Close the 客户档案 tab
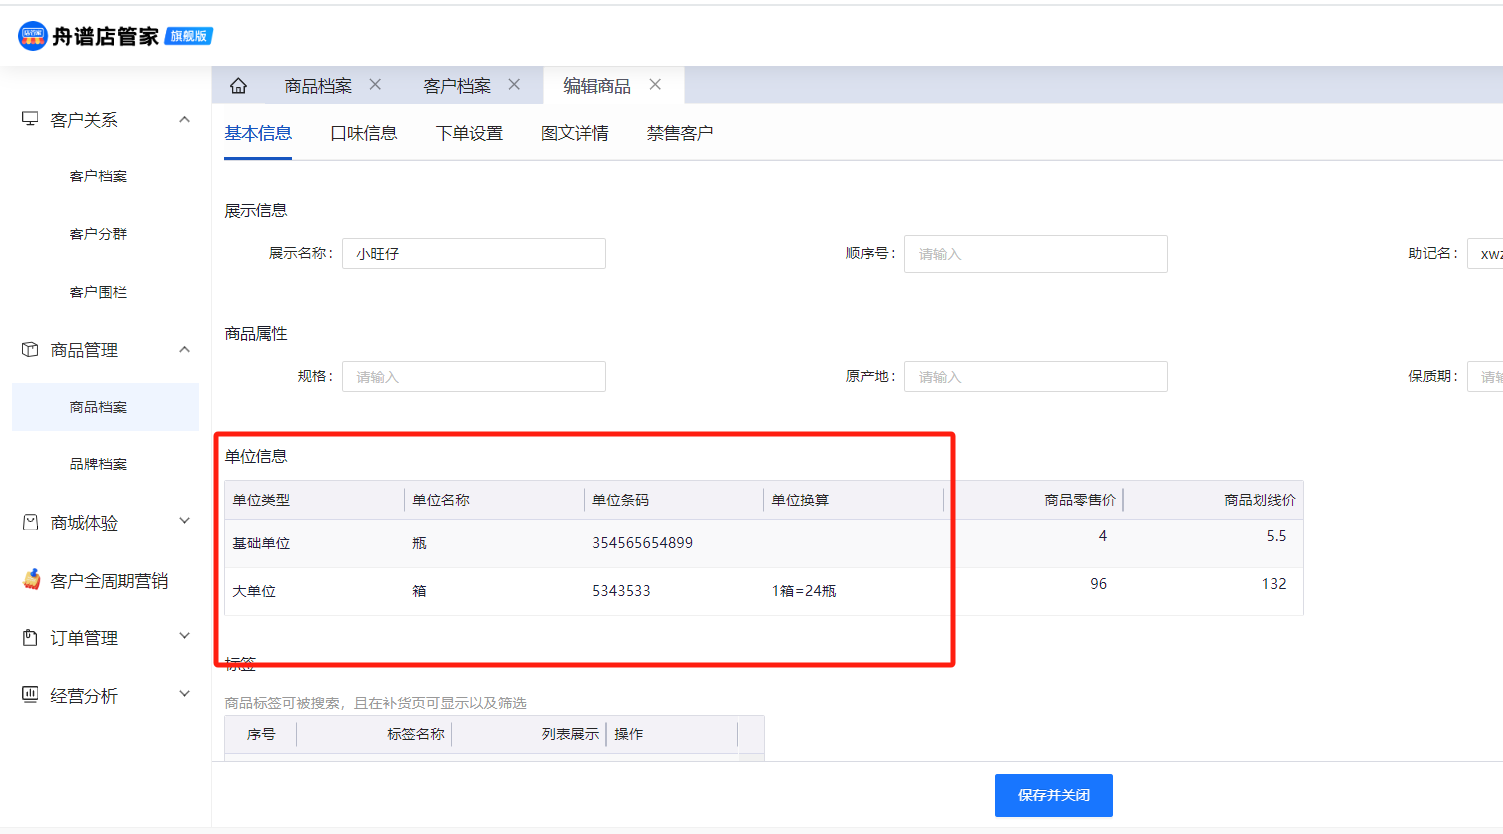Screen dimensions: 1503x834 point(514,85)
